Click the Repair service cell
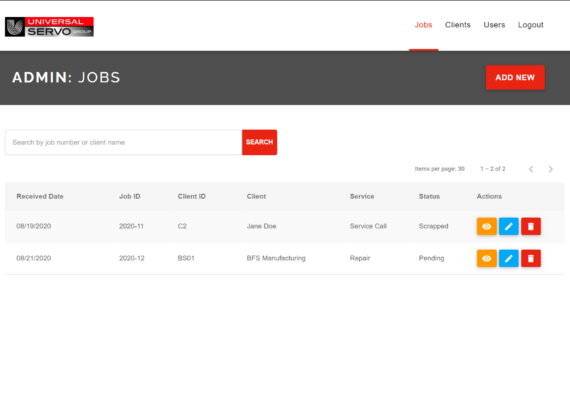 (x=360, y=258)
